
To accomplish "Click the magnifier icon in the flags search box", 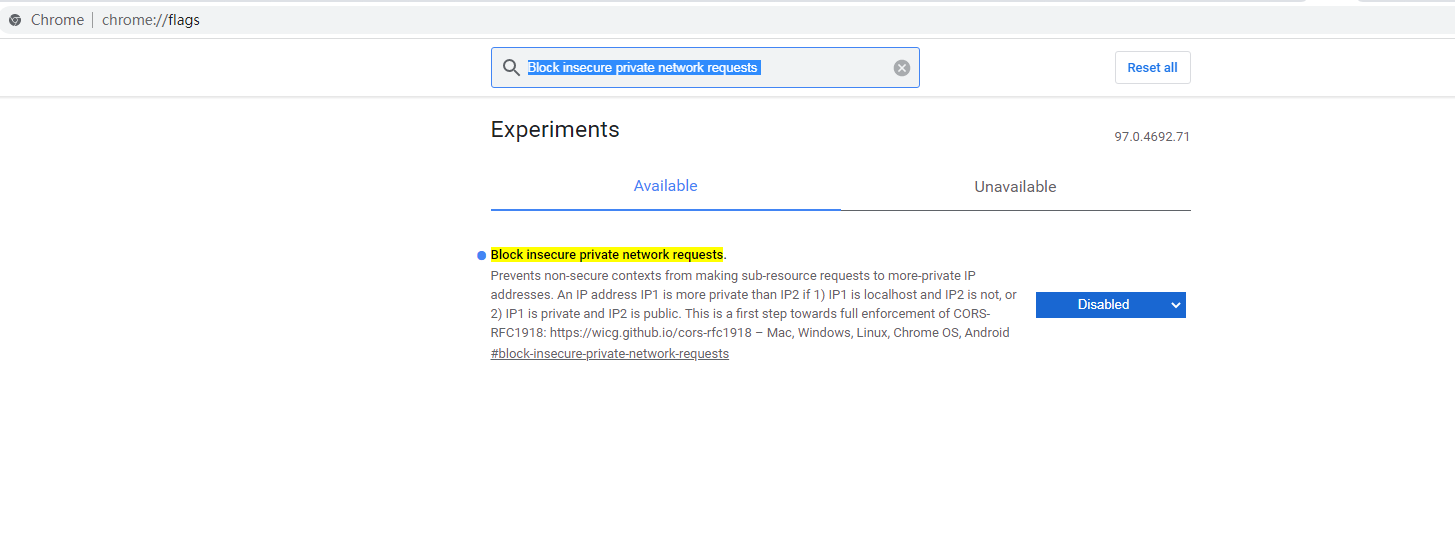I will coord(511,67).
